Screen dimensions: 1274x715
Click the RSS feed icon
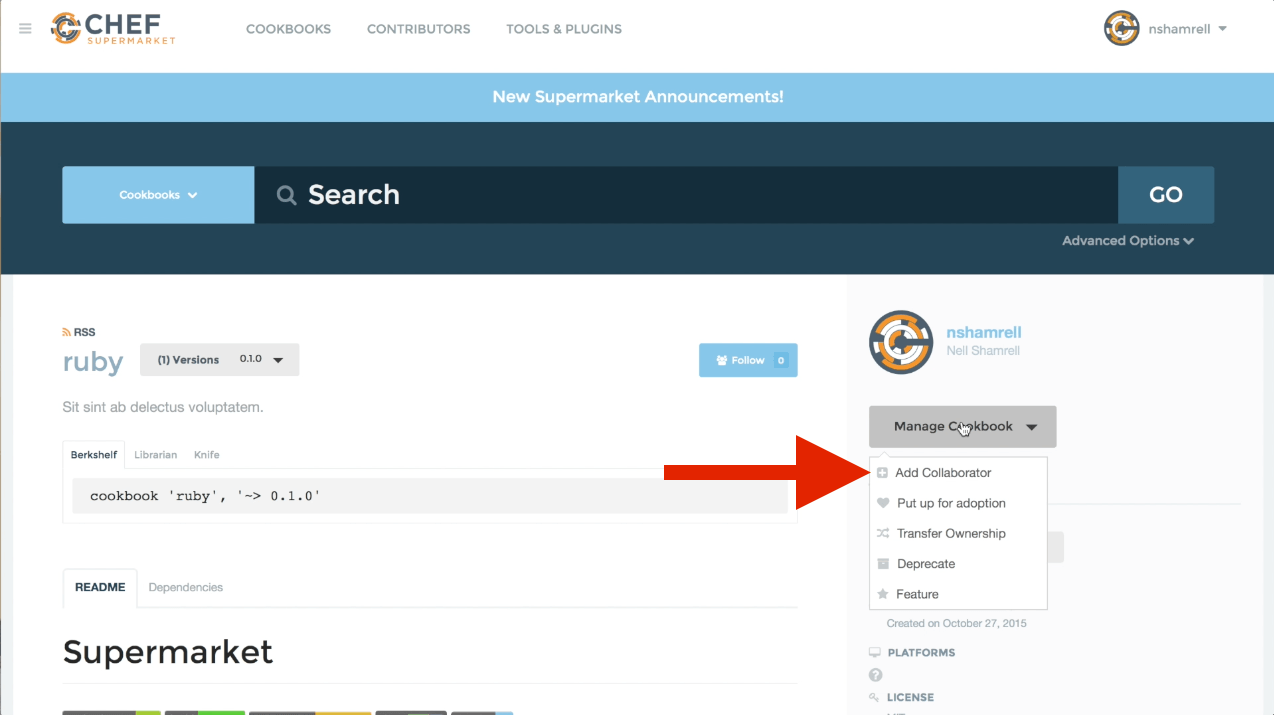[x=68, y=331]
